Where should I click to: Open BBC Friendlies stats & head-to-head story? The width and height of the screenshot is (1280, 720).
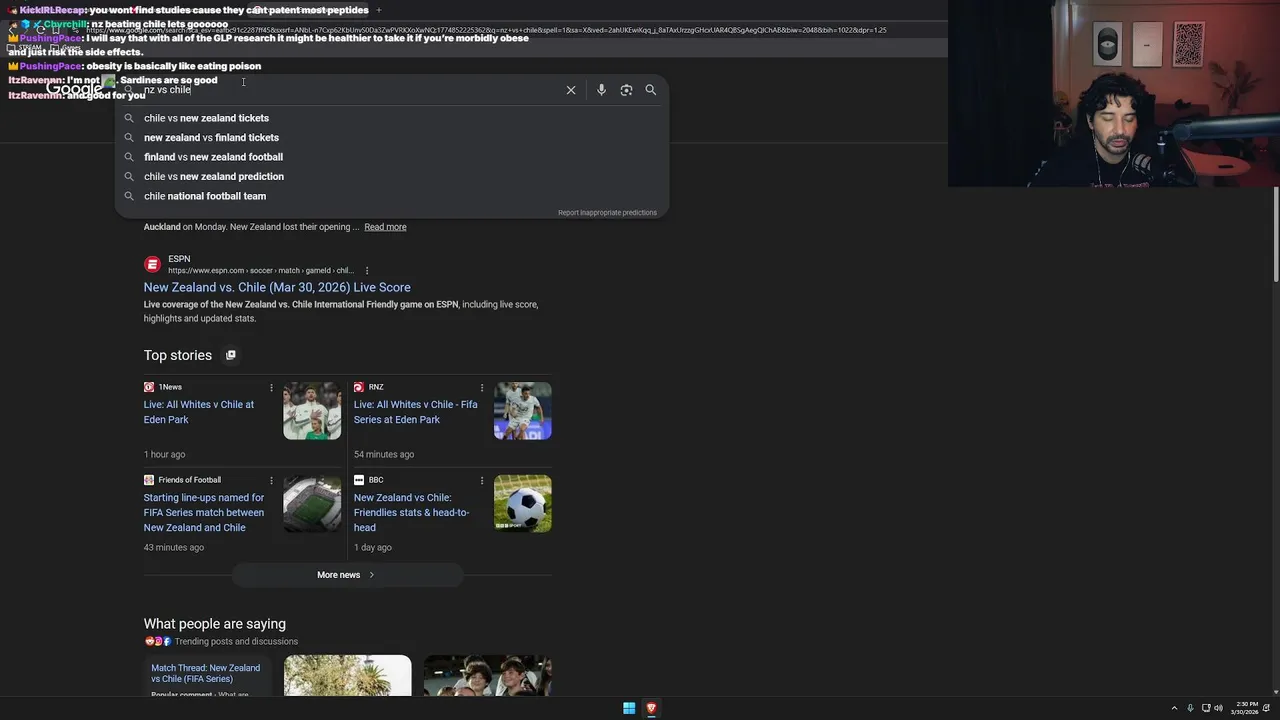tap(411, 513)
